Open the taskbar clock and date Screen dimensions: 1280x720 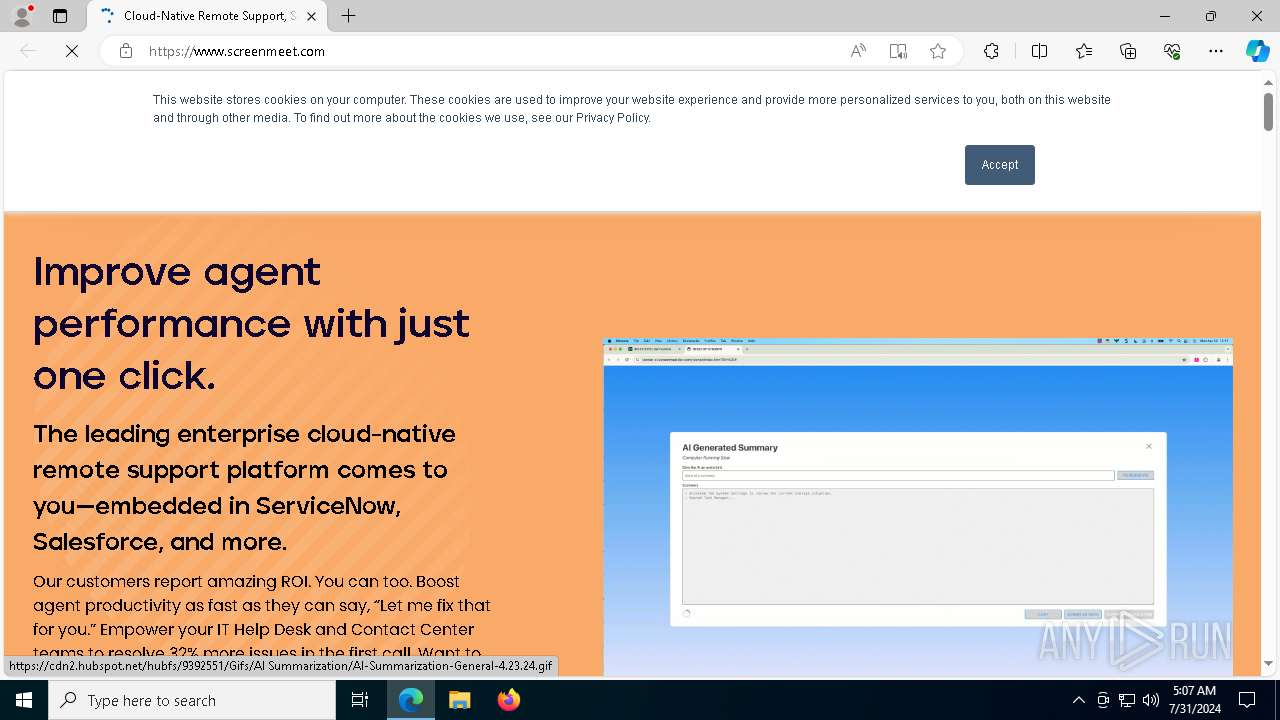coord(1194,700)
